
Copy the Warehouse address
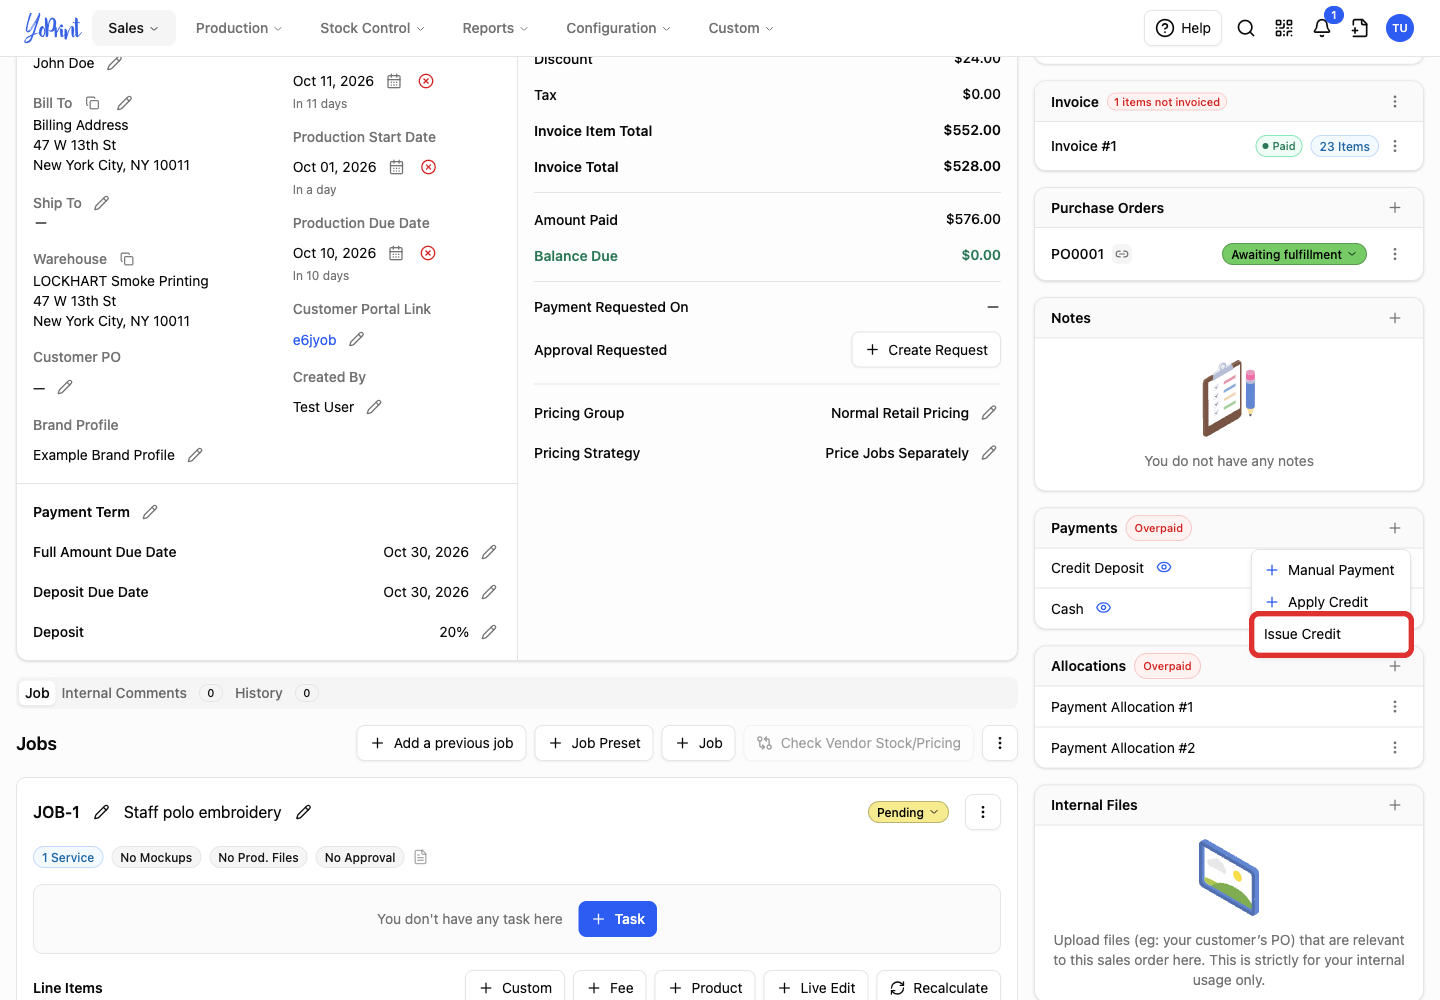[x=127, y=259]
